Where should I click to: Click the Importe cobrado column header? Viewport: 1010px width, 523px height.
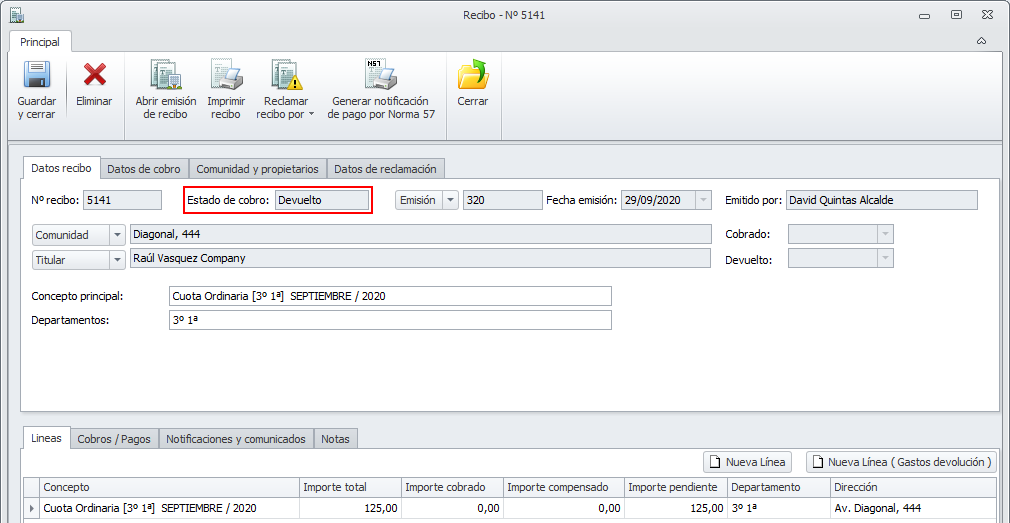(x=452, y=488)
